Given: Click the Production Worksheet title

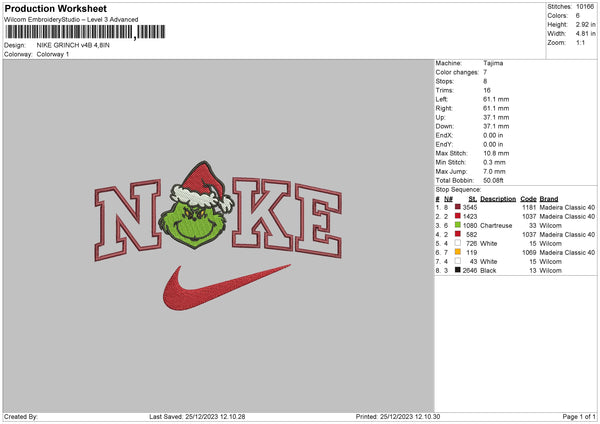Looking at the screenshot, I should coord(55,8).
